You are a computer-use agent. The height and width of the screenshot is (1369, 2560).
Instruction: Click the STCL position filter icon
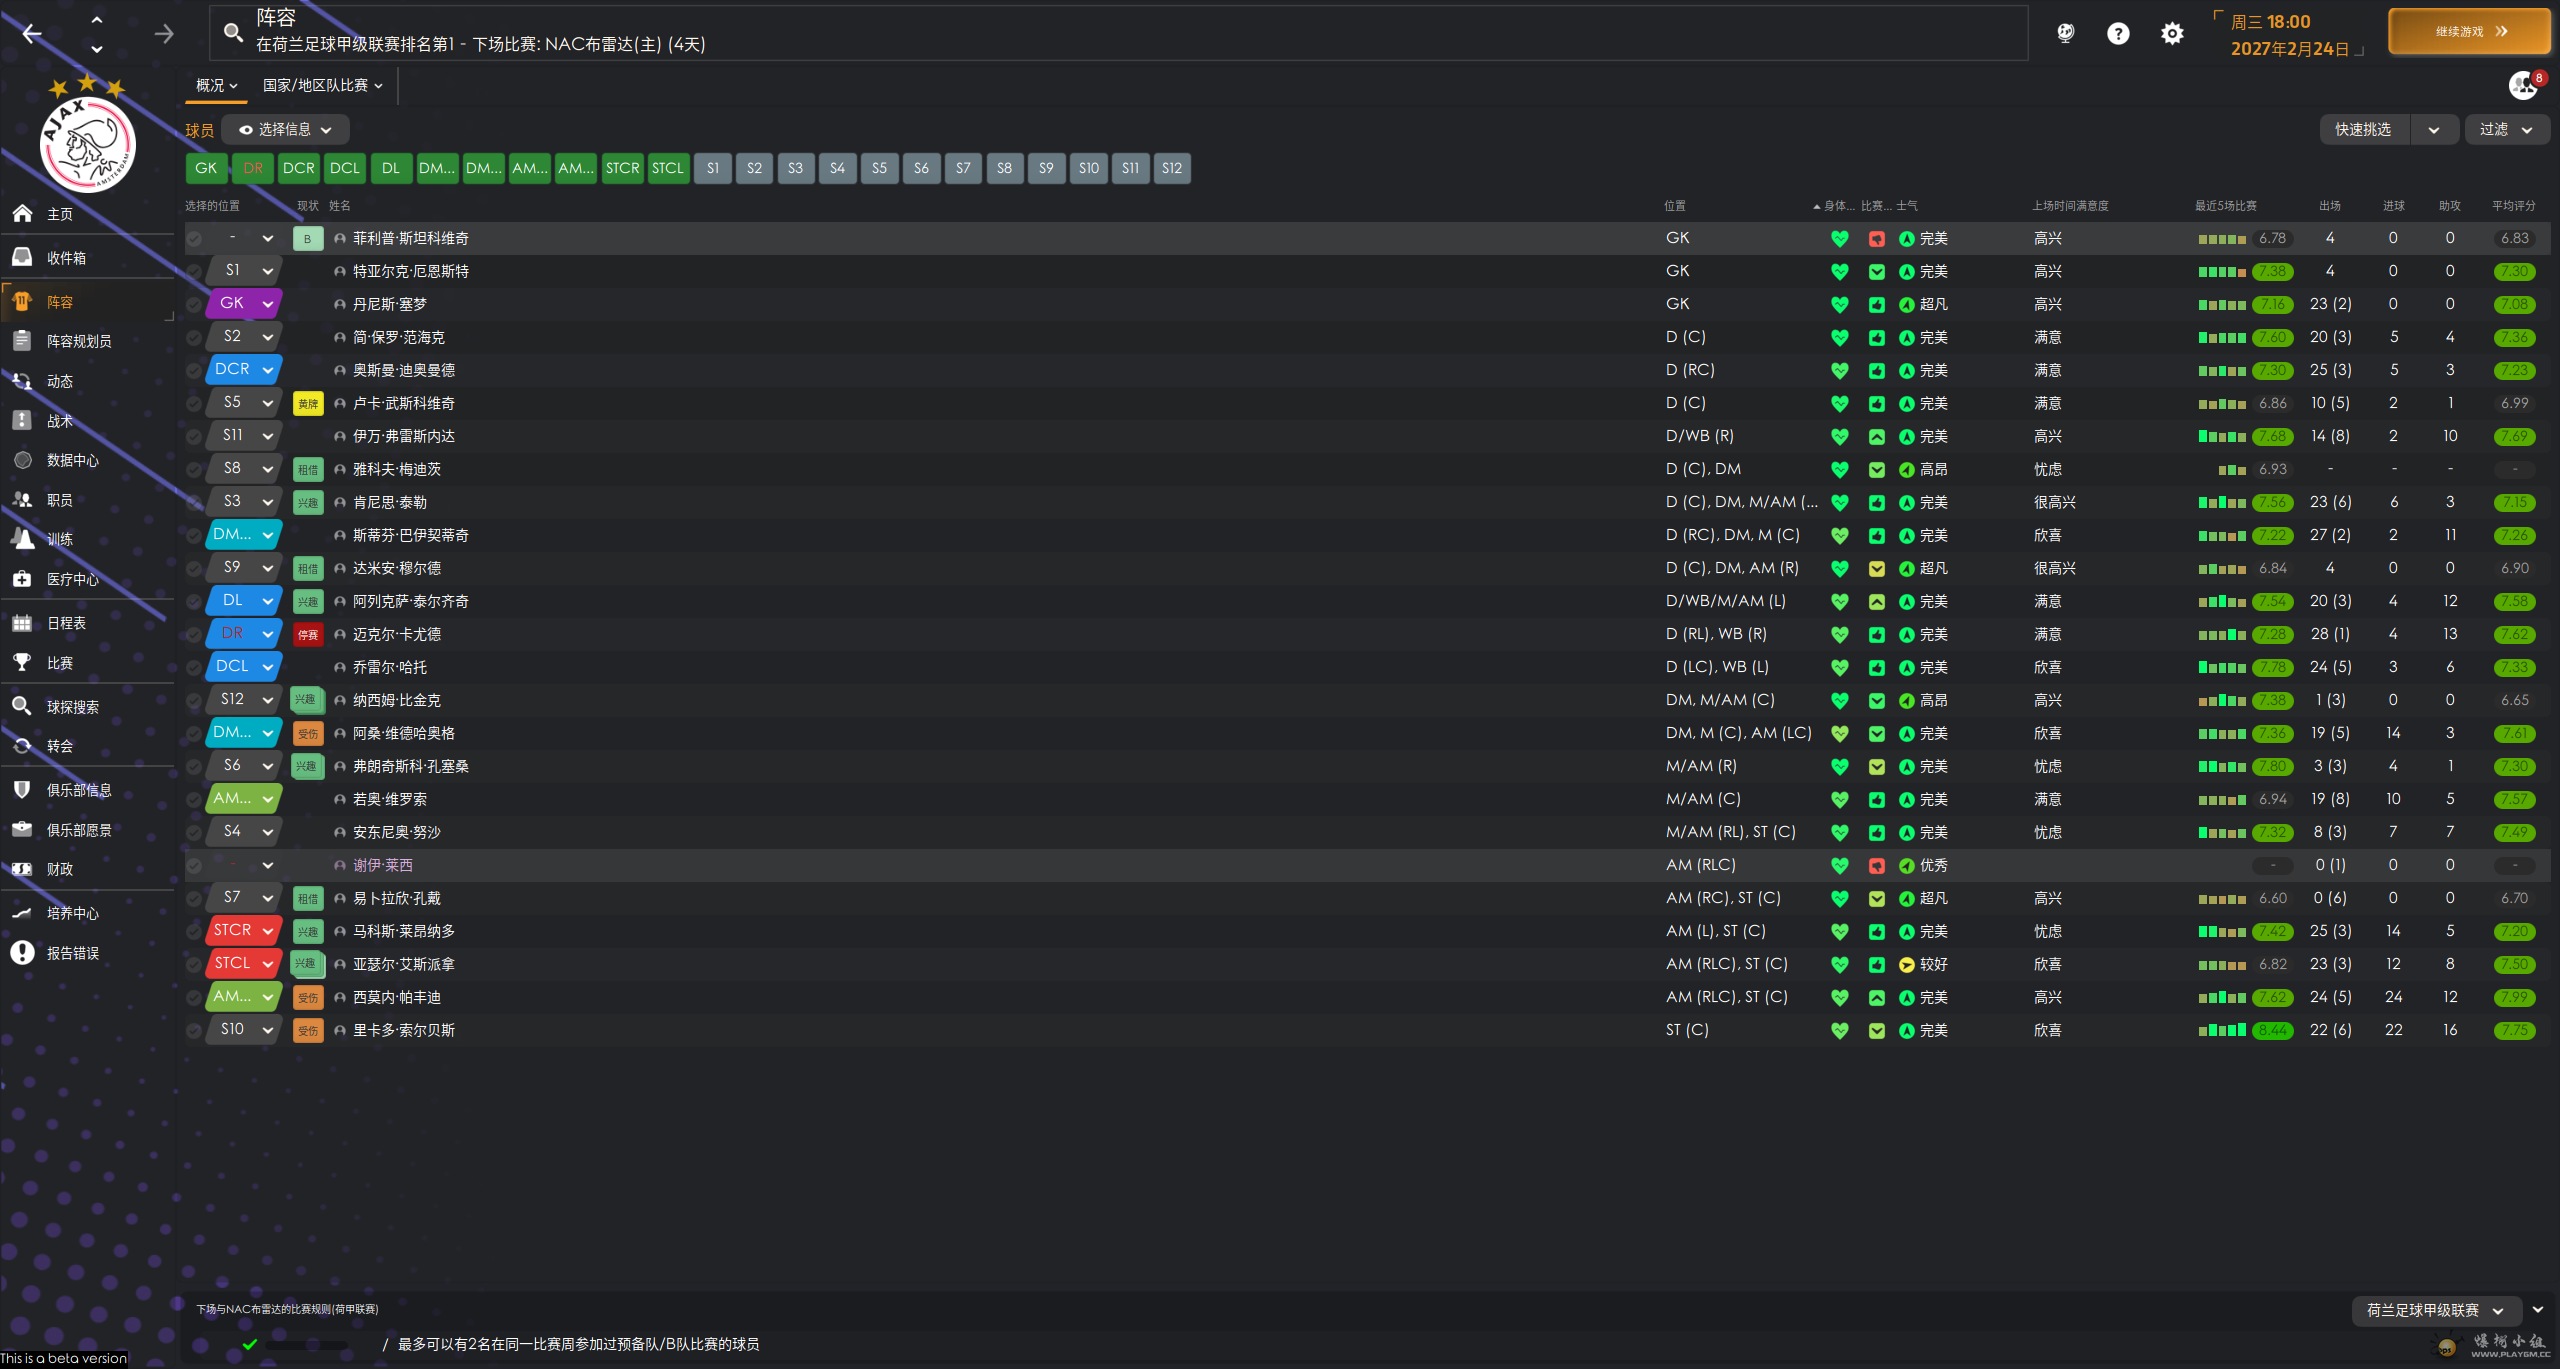[x=665, y=168]
